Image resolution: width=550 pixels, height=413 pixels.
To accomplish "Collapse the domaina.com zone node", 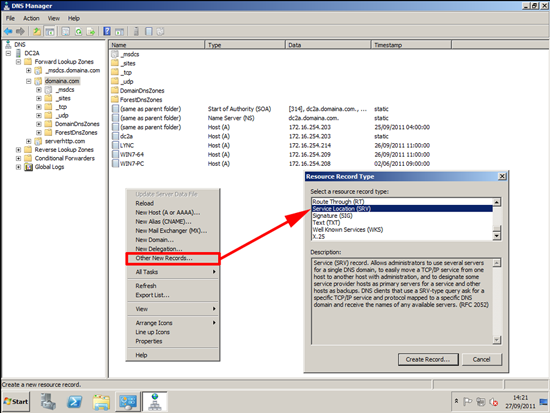I will point(29,81).
